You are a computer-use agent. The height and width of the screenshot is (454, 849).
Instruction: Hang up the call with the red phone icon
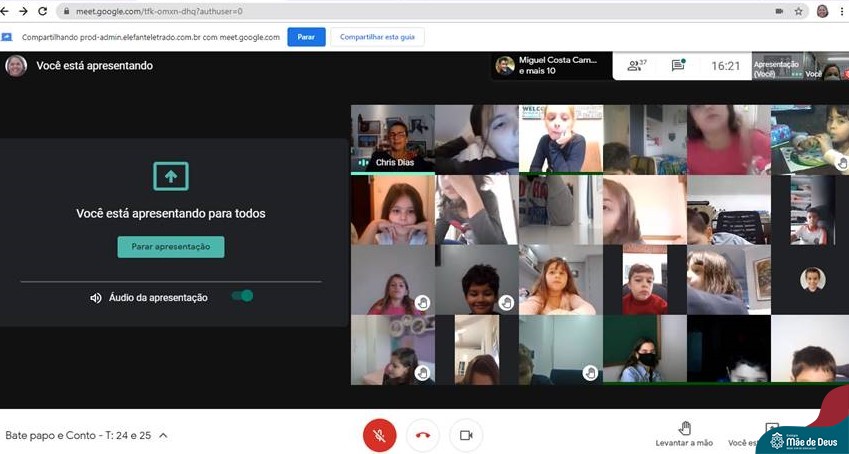point(422,435)
